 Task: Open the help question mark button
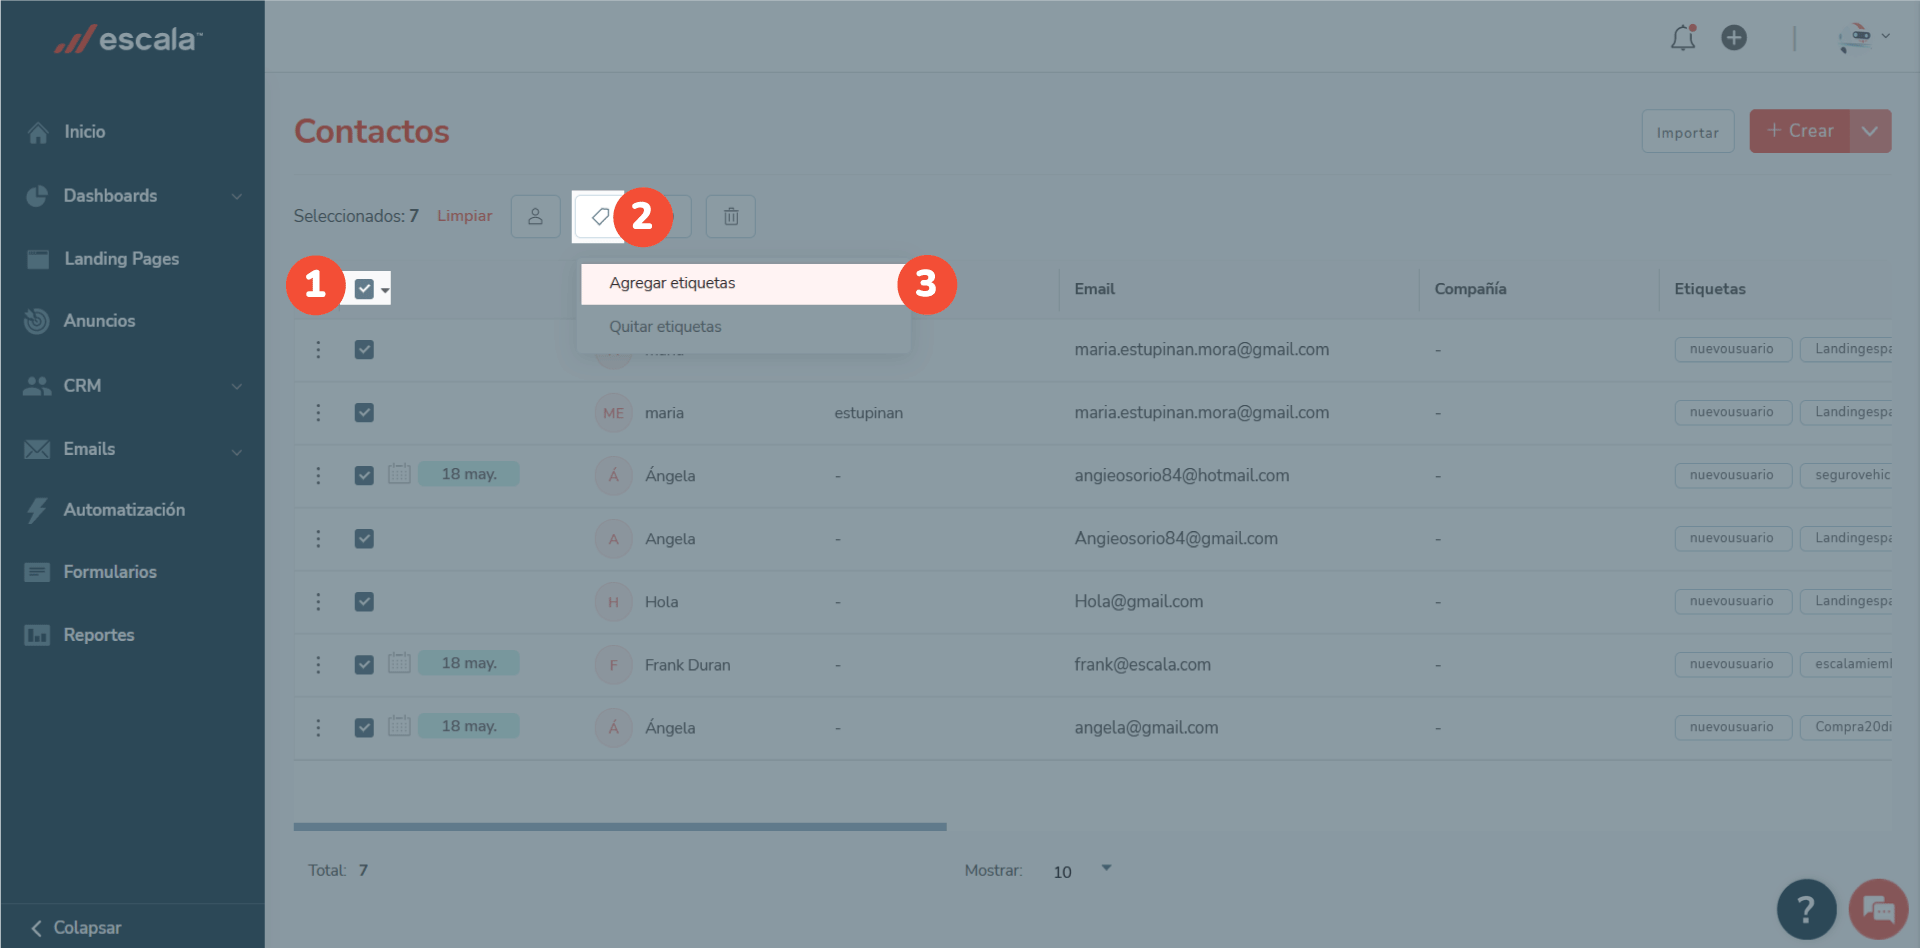pyautogui.click(x=1806, y=909)
